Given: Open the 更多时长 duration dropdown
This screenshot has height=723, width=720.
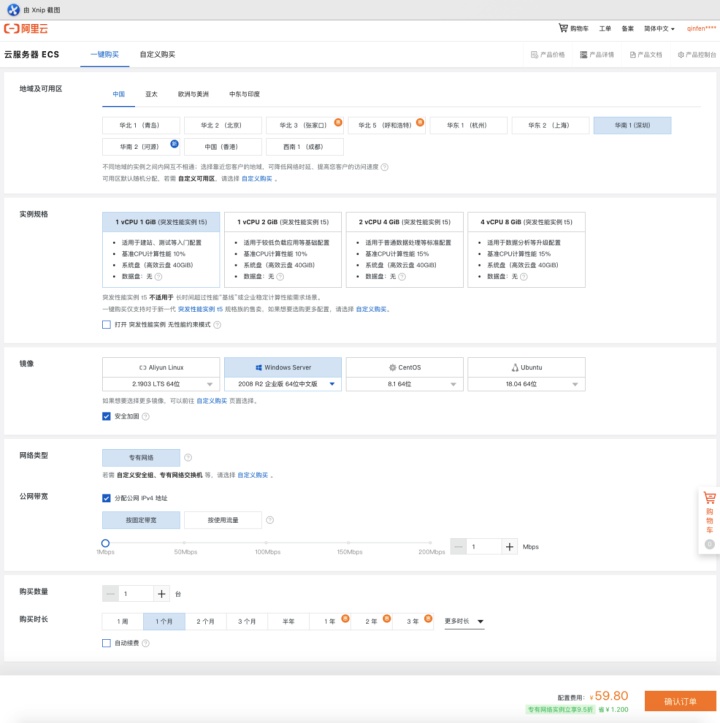Looking at the screenshot, I should (x=464, y=622).
